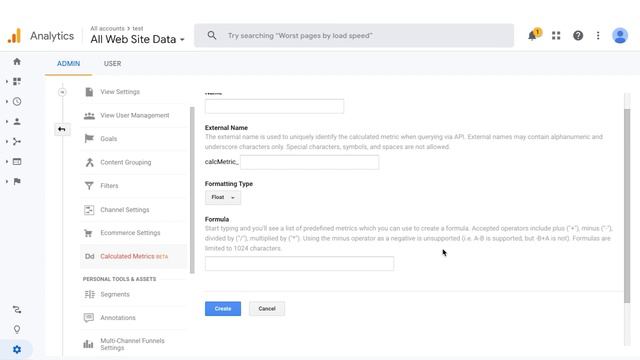
Task: Open Behavior icon in sidebar
Action: click(17, 162)
